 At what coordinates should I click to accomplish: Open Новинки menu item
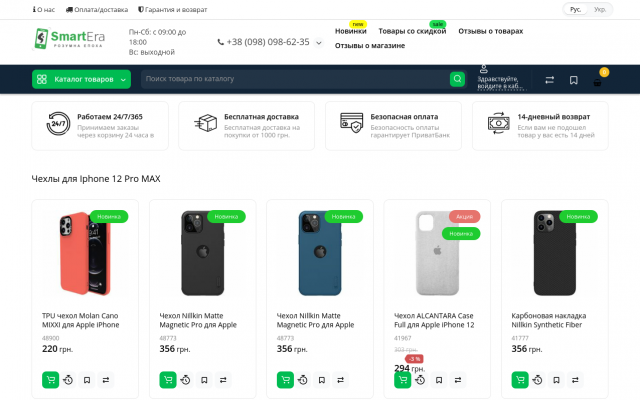(x=351, y=31)
